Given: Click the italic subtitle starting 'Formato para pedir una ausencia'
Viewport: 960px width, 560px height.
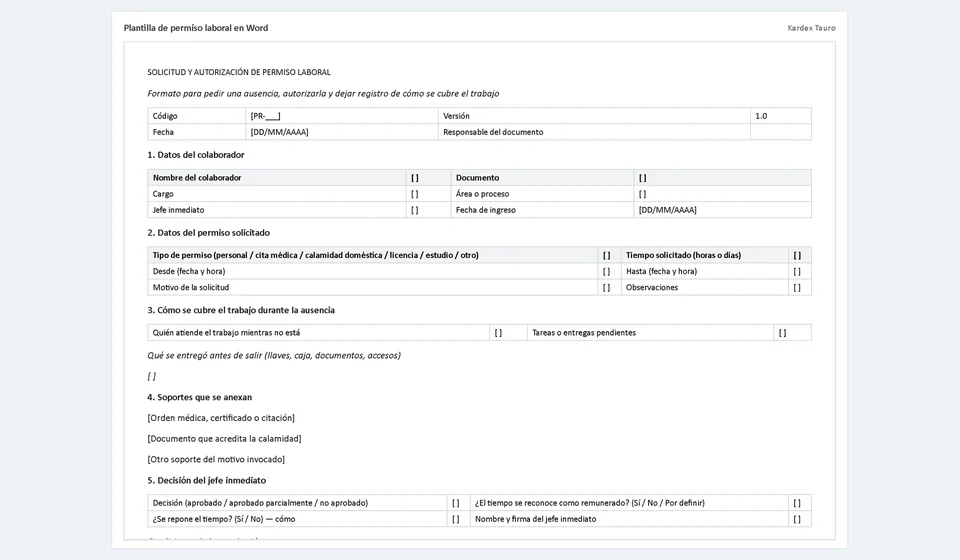Looking at the screenshot, I should coord(323,94).
